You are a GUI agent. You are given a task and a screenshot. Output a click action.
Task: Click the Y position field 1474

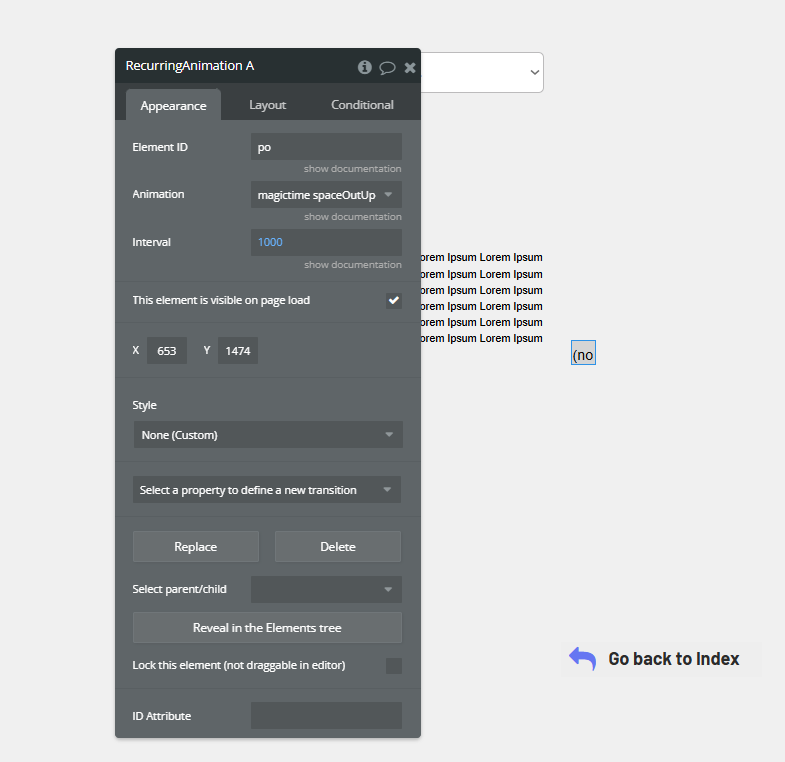[x=238, y=350]
